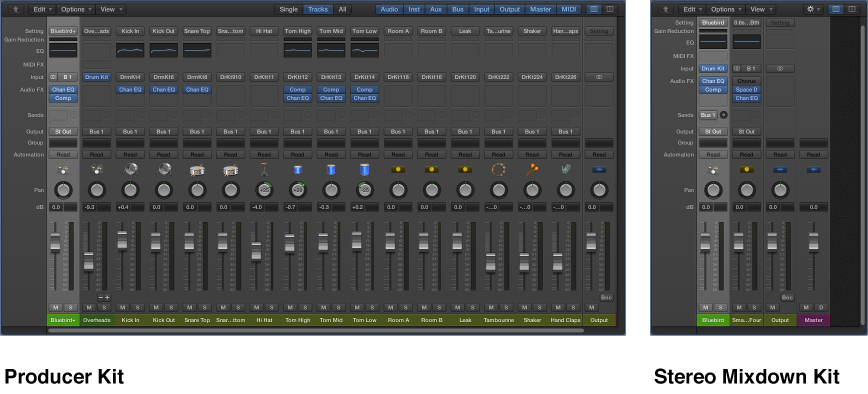Click the Tom Mid blue drum icon
Viewport: 868px width, 394px height.
[x=331, y=170]
